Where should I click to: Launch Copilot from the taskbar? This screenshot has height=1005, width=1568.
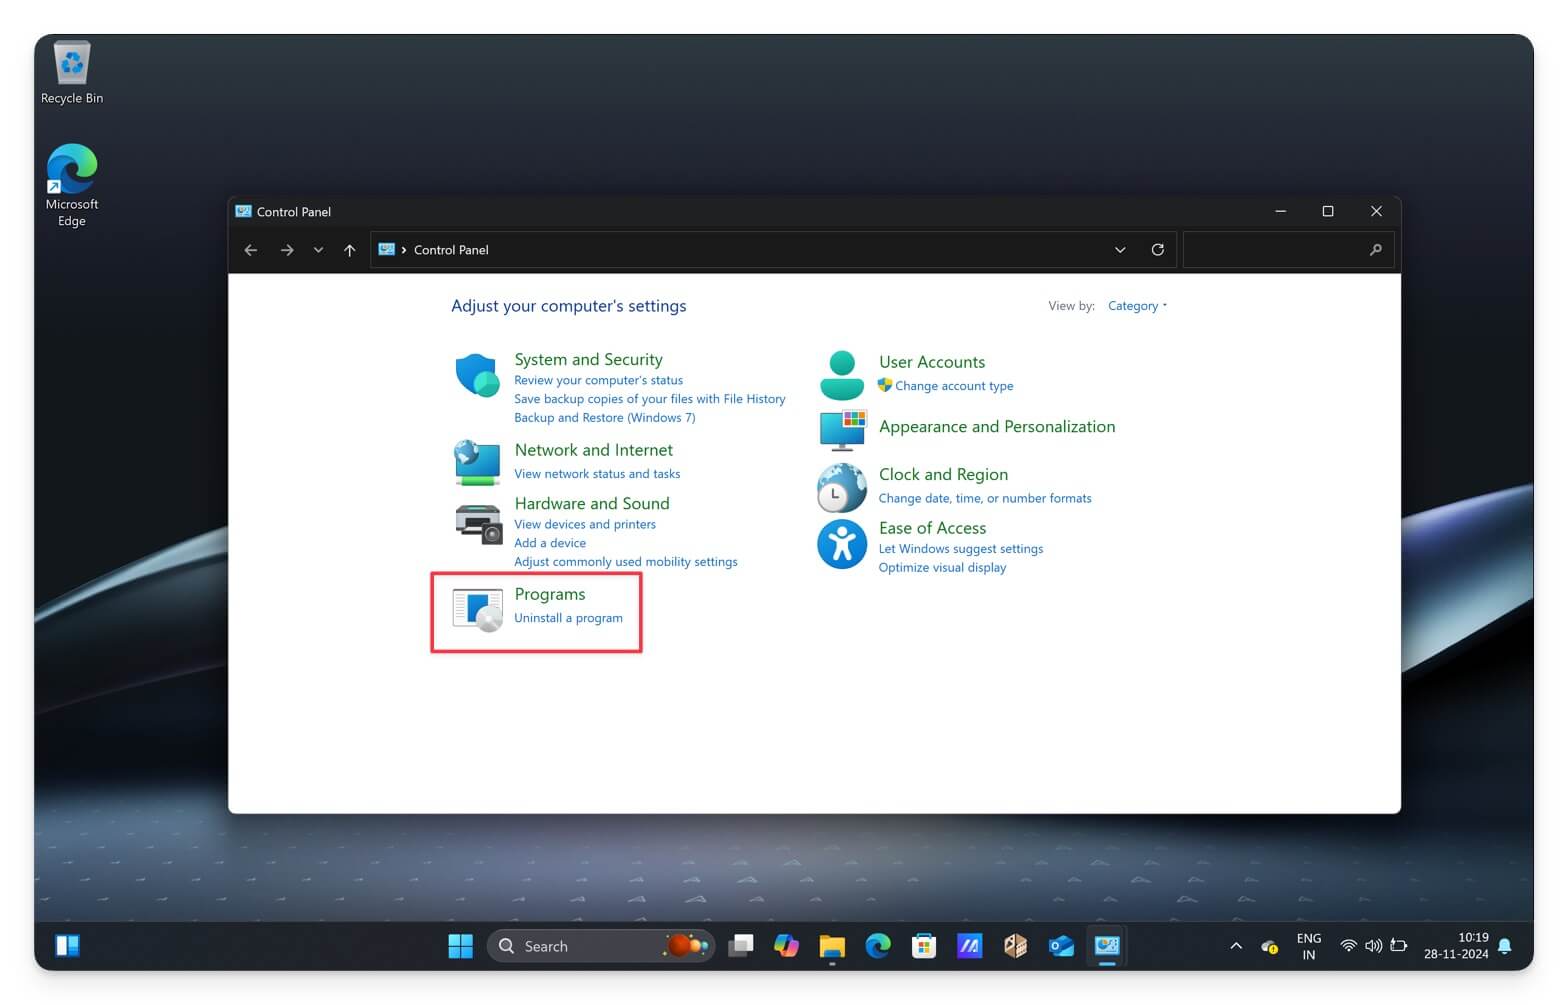786,946
